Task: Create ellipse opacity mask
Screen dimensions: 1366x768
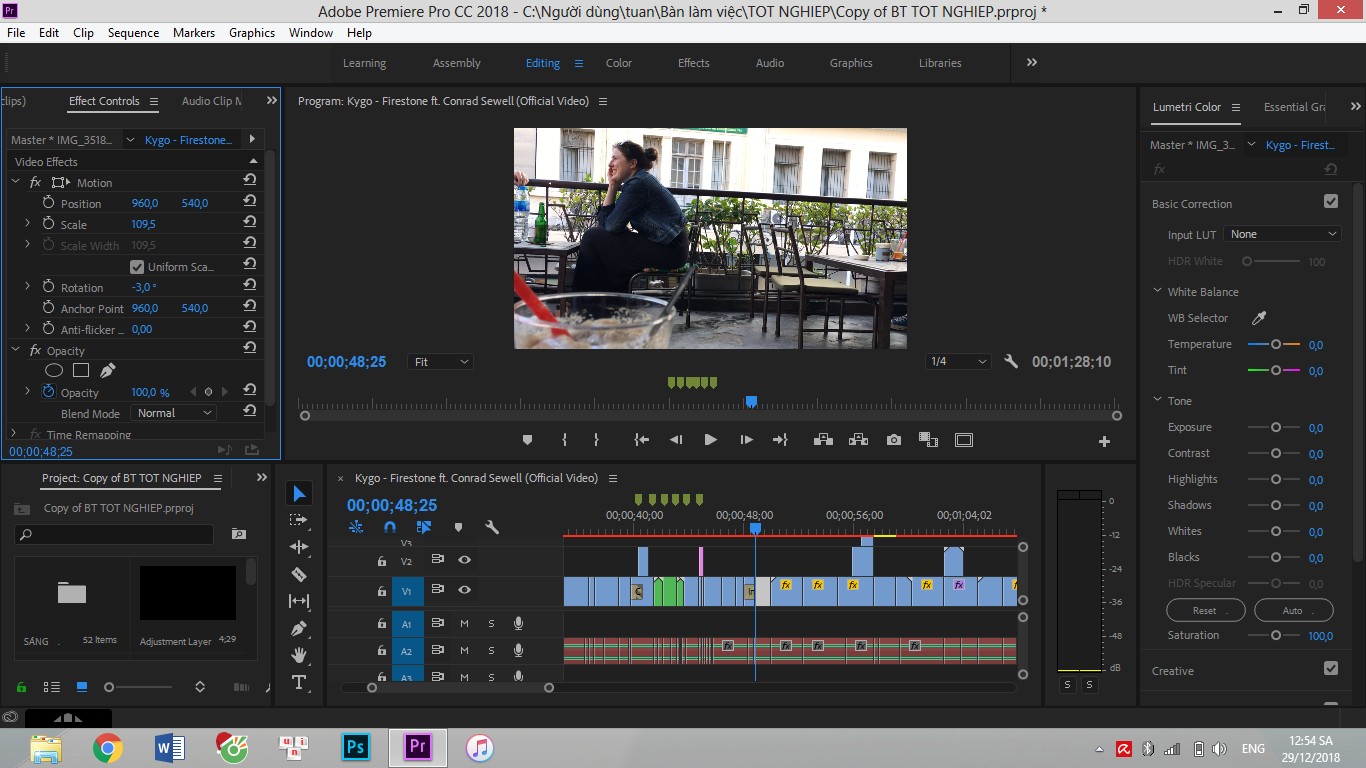Action: [x=54, y=370]
